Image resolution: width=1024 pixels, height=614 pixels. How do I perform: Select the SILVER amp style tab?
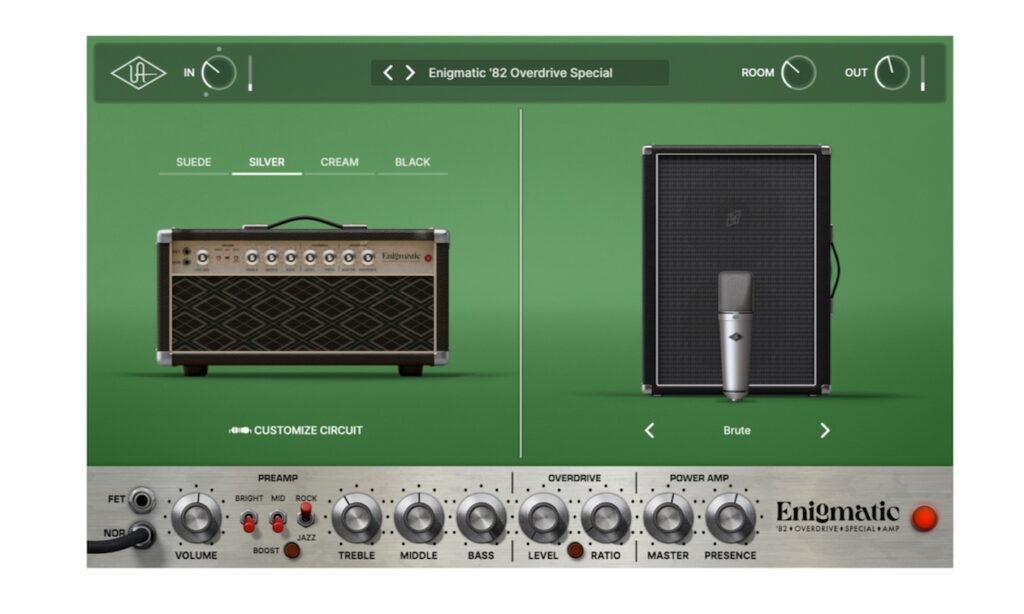tap(266, 163)
